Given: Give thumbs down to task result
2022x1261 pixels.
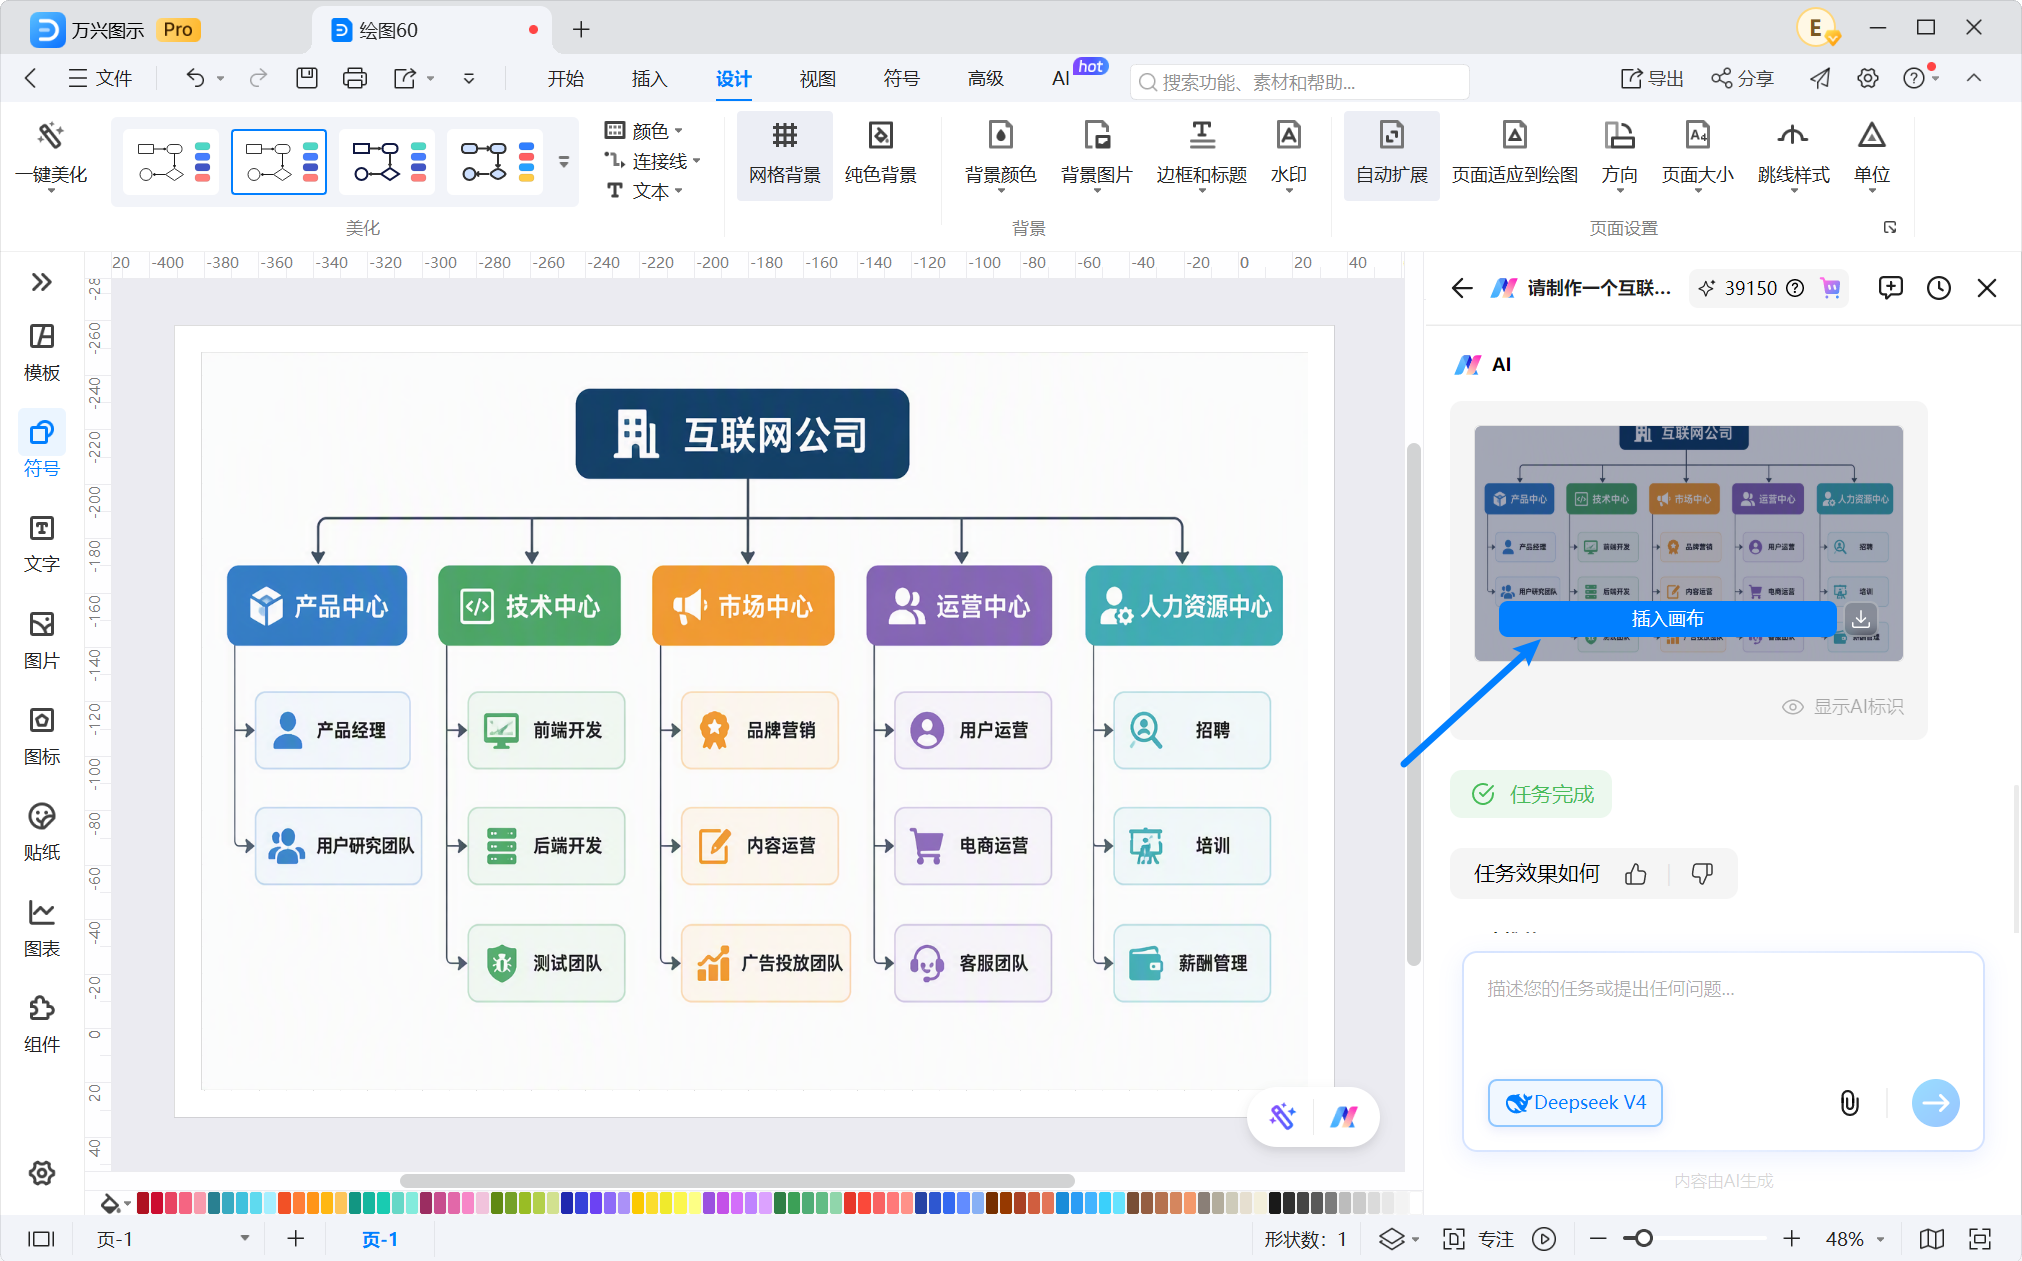Looking at the screenshot, I should 1702,874.
